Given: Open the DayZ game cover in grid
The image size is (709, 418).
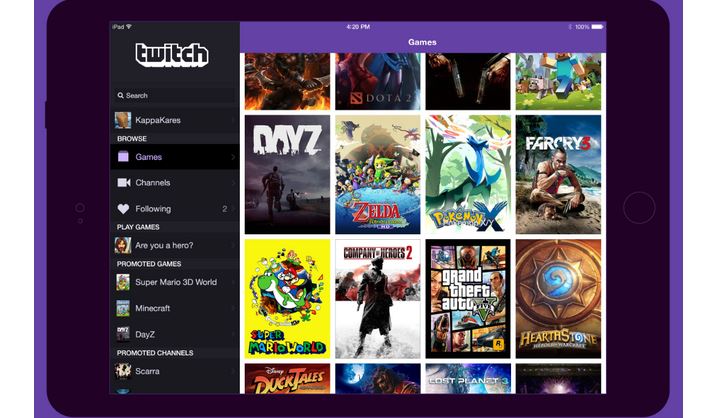Looking at the screenshot, I should pos(287,175).
